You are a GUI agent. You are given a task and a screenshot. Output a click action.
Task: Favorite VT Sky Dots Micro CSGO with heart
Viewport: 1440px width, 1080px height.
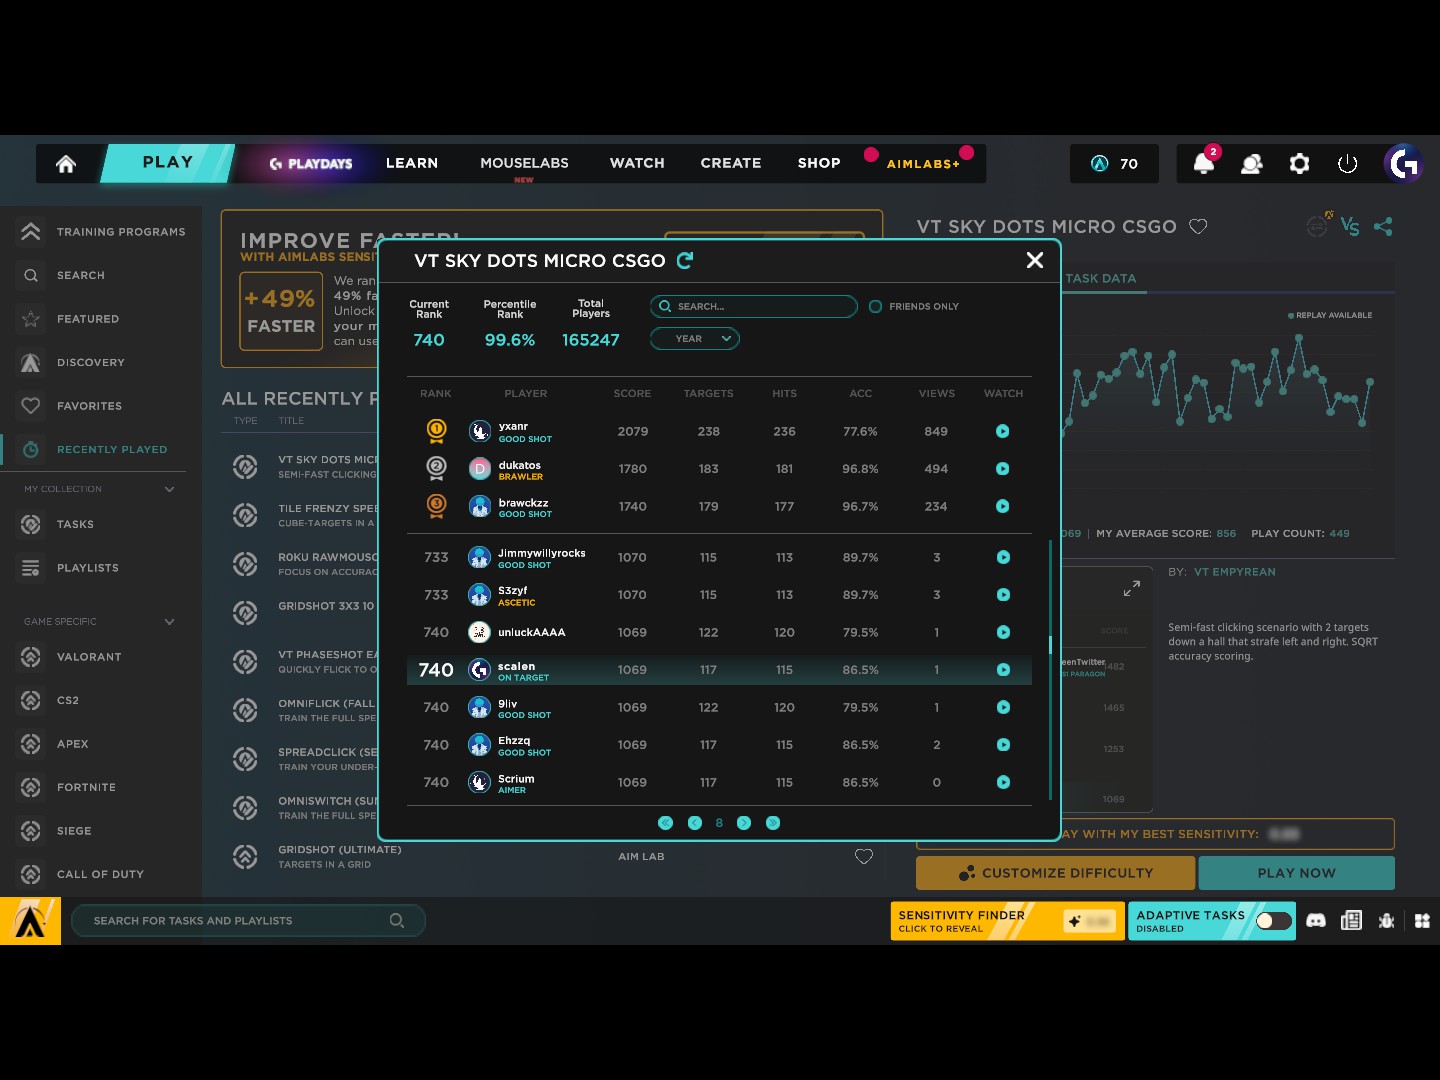(x=1198, y=227)
